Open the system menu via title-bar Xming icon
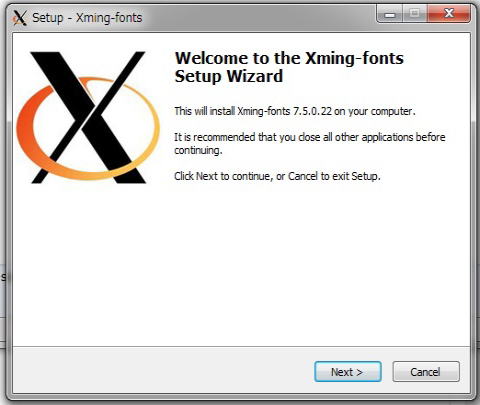The height and width of the screenshot is (405, 480). point(19,18)
